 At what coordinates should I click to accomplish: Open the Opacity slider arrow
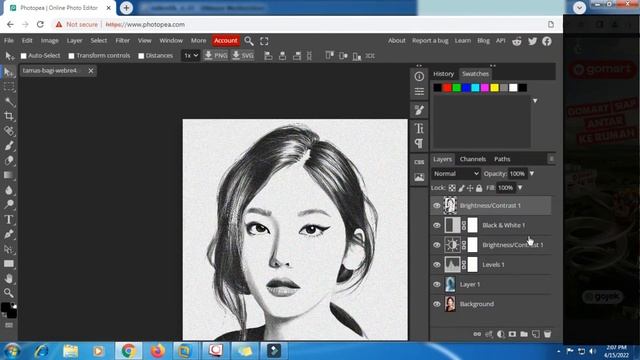coord(532,174)
